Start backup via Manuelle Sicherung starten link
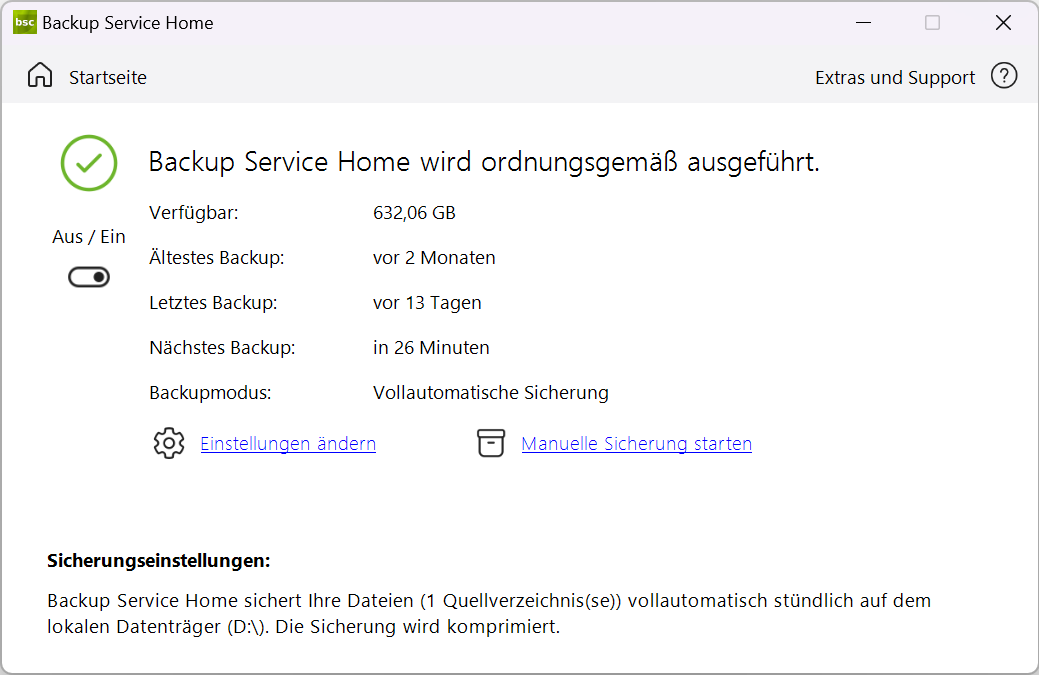Viewport: 1039px width, 675px height. click(636, 443)
